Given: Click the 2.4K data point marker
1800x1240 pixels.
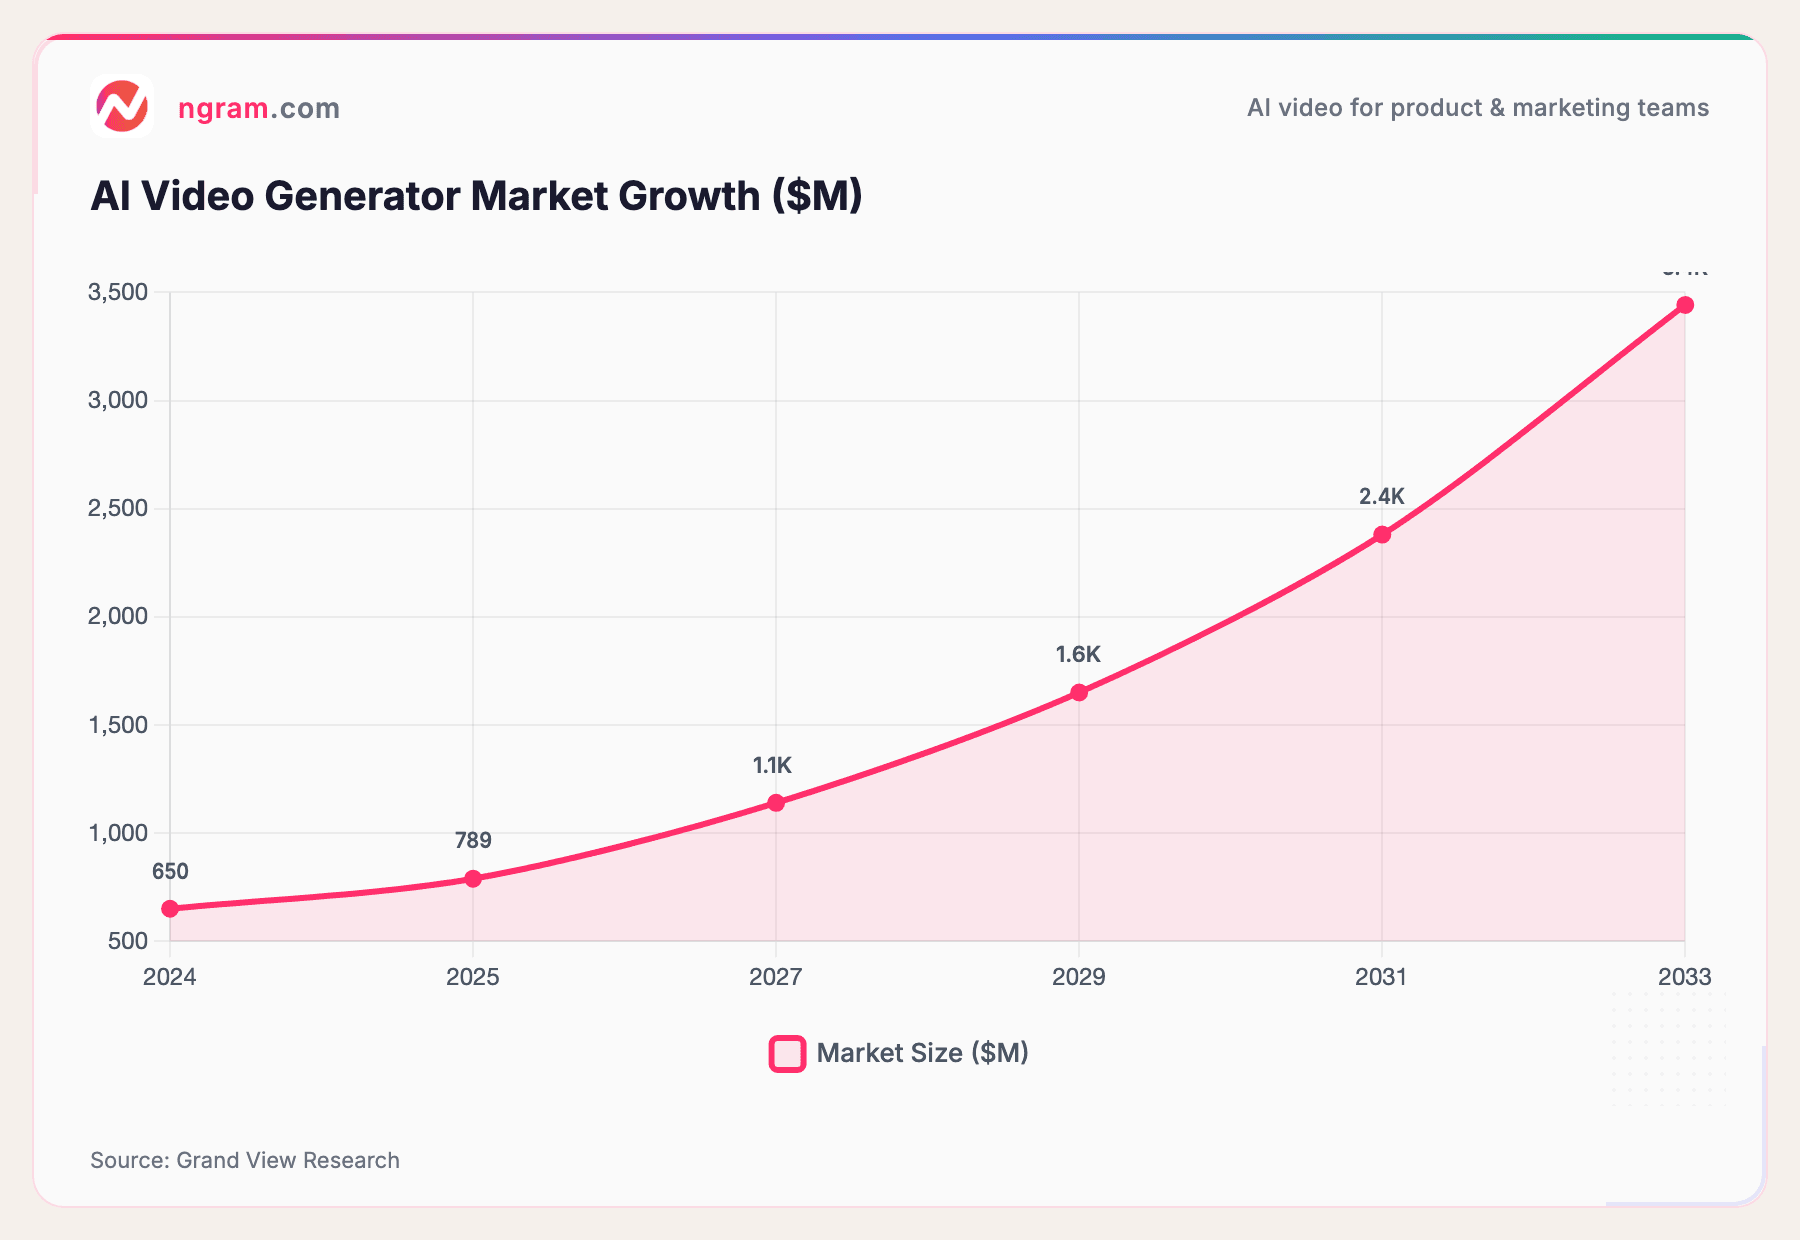Looking at the screenshot, I should [1383, 535].
